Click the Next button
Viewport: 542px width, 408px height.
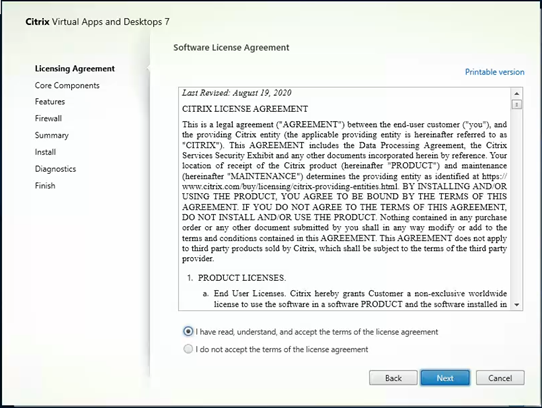pyautogui.click(x=445, y=378)
